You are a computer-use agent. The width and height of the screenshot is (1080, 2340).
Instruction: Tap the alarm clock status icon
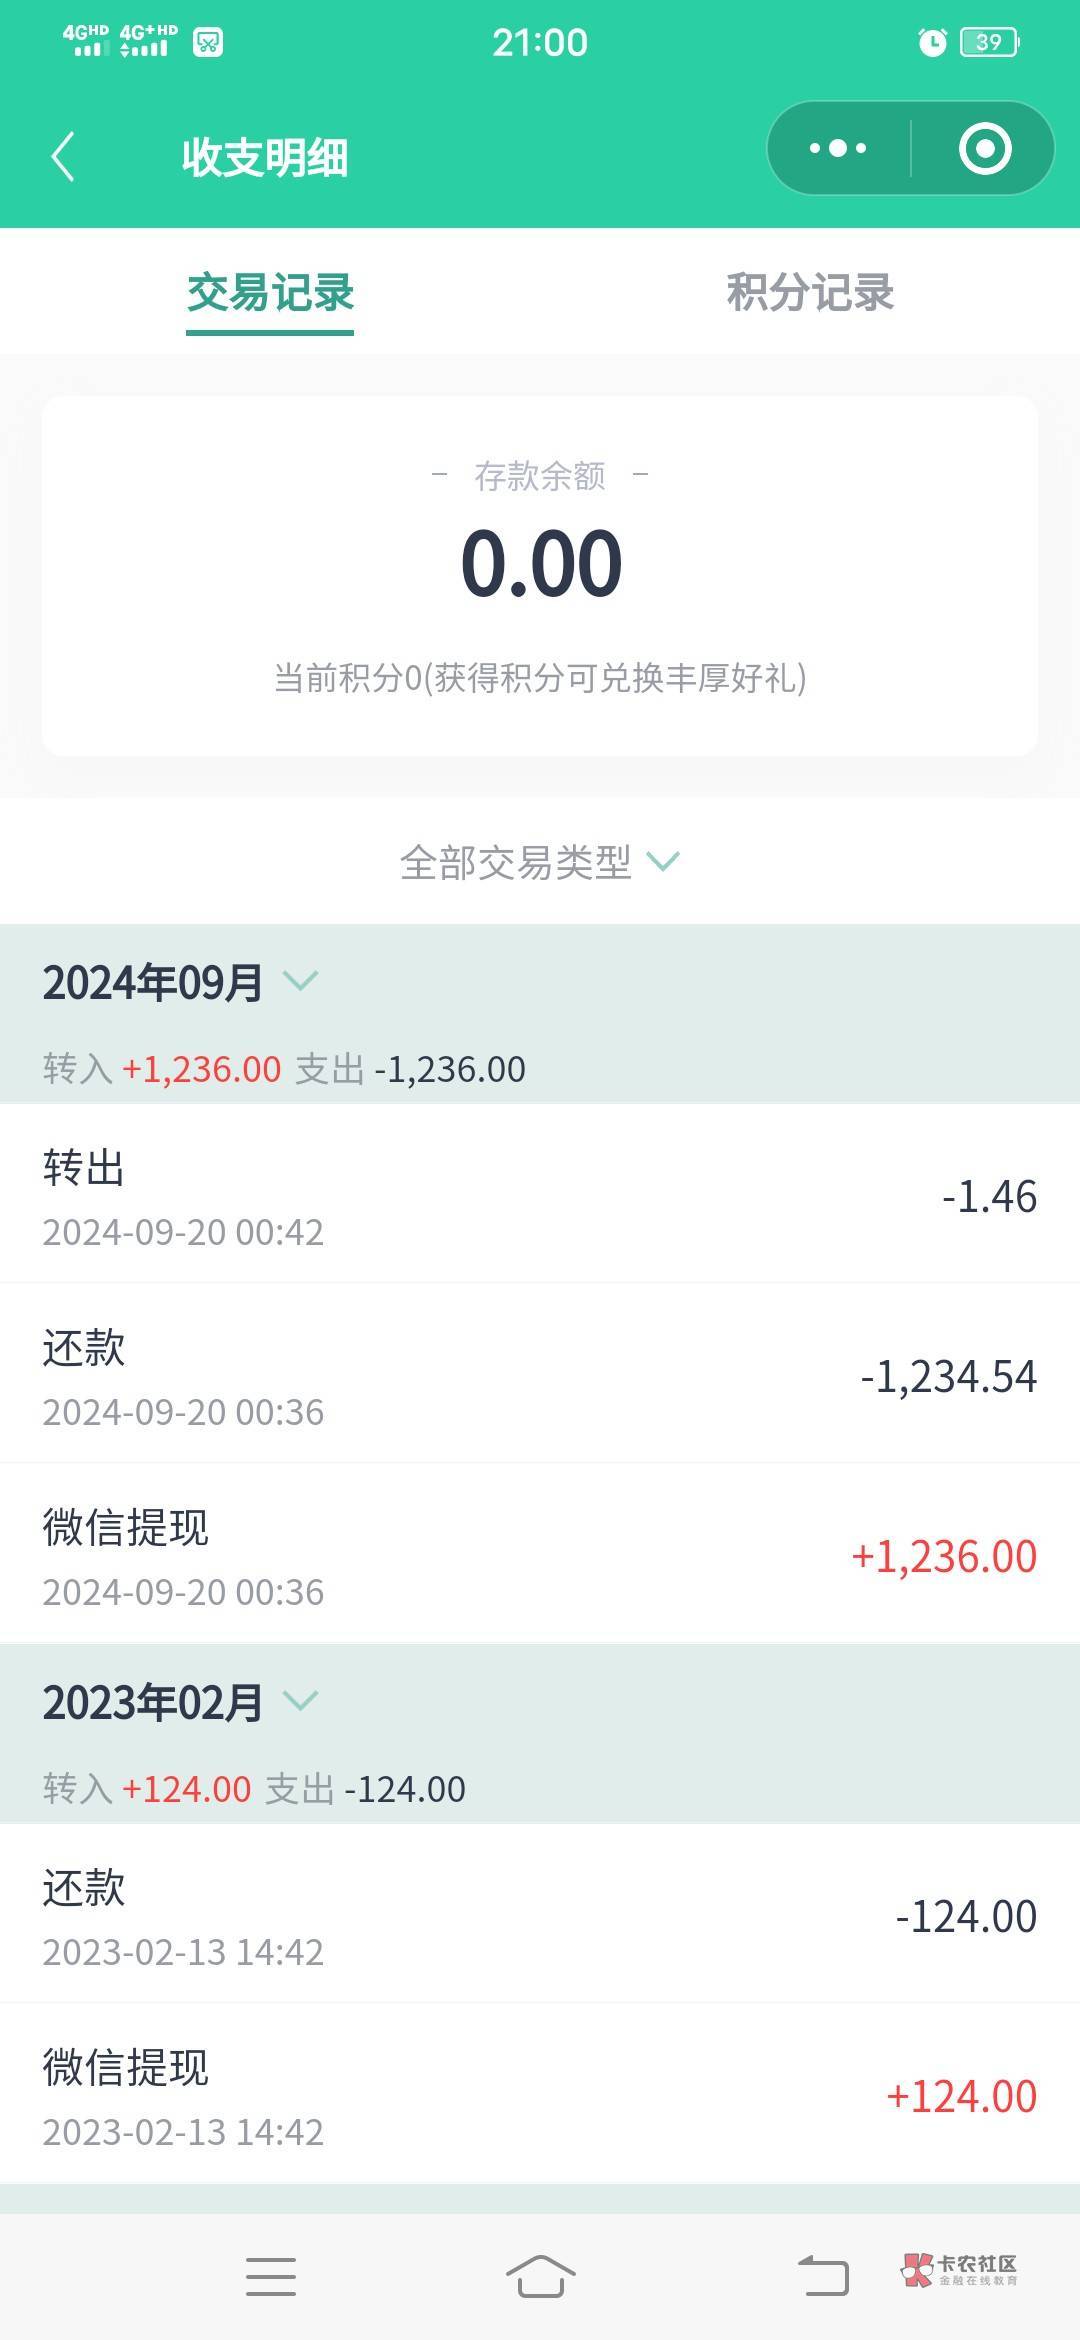click(932, 42)
